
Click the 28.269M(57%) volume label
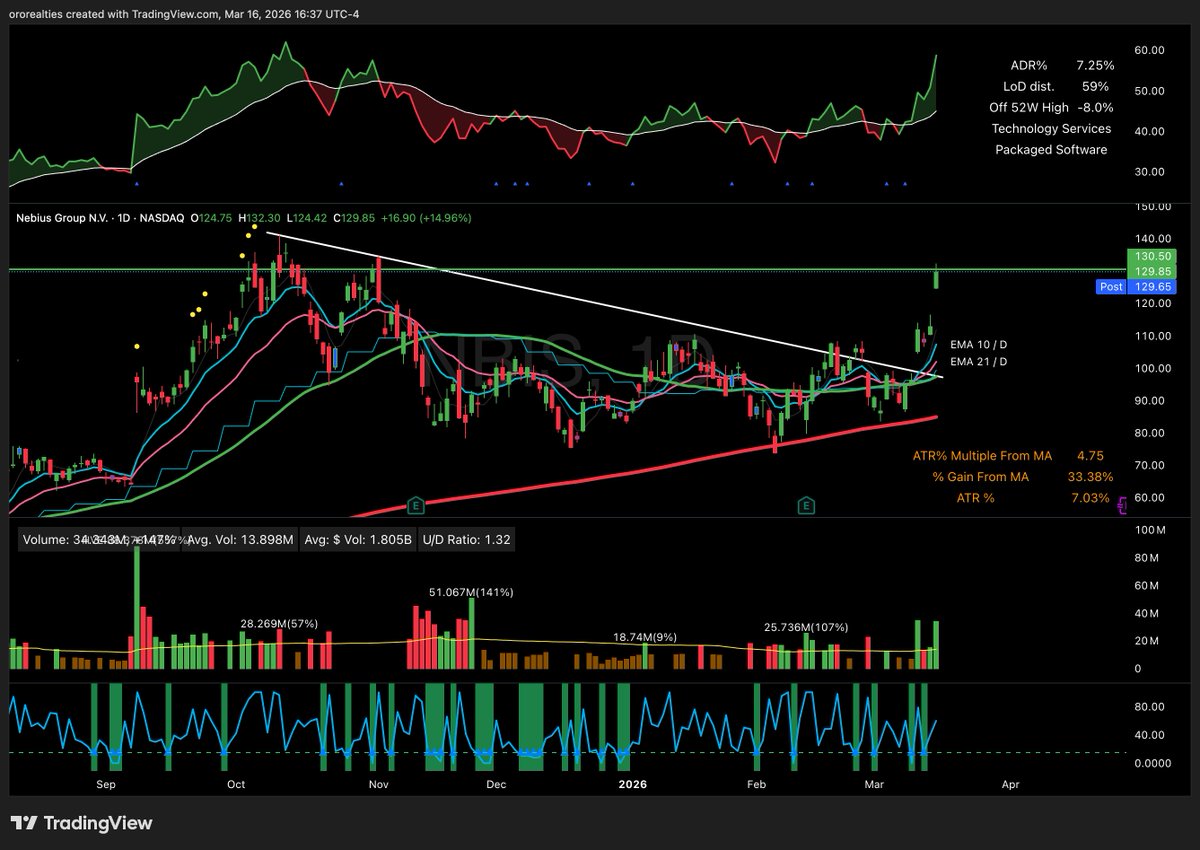coord(279,623)
